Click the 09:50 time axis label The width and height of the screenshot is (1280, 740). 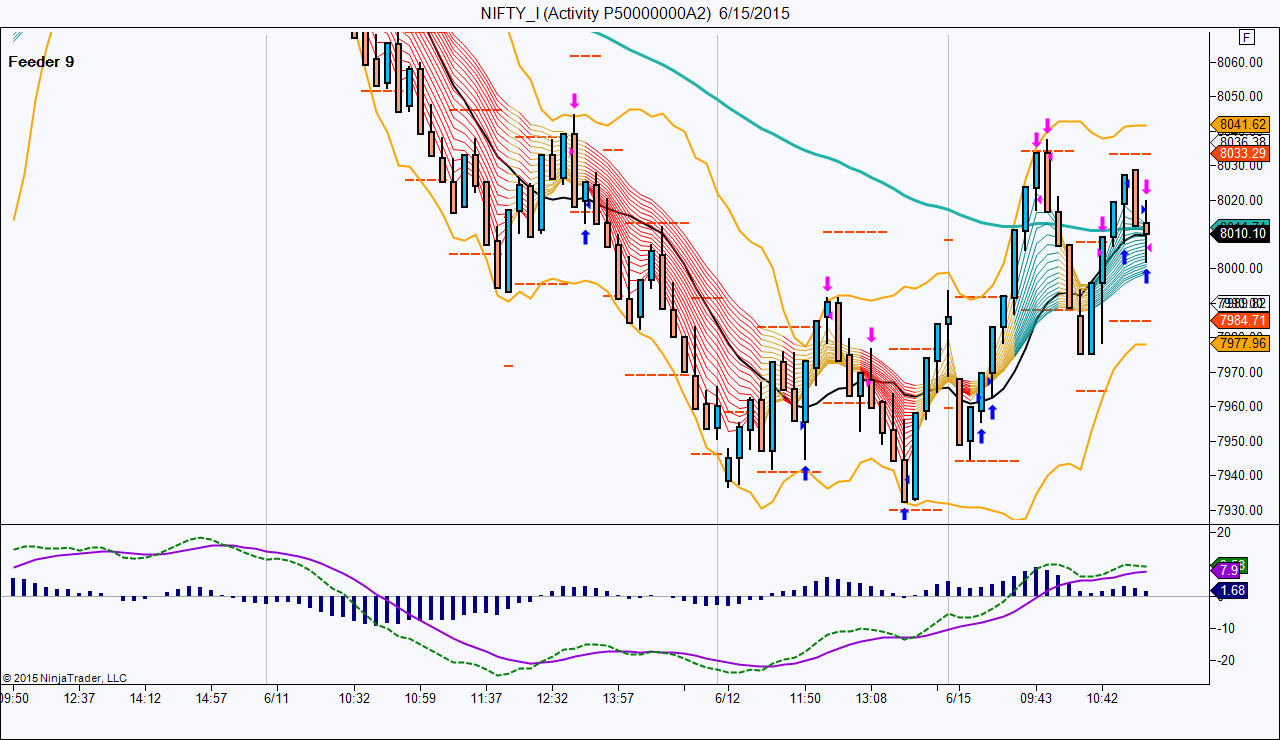[x=15, y=698]
